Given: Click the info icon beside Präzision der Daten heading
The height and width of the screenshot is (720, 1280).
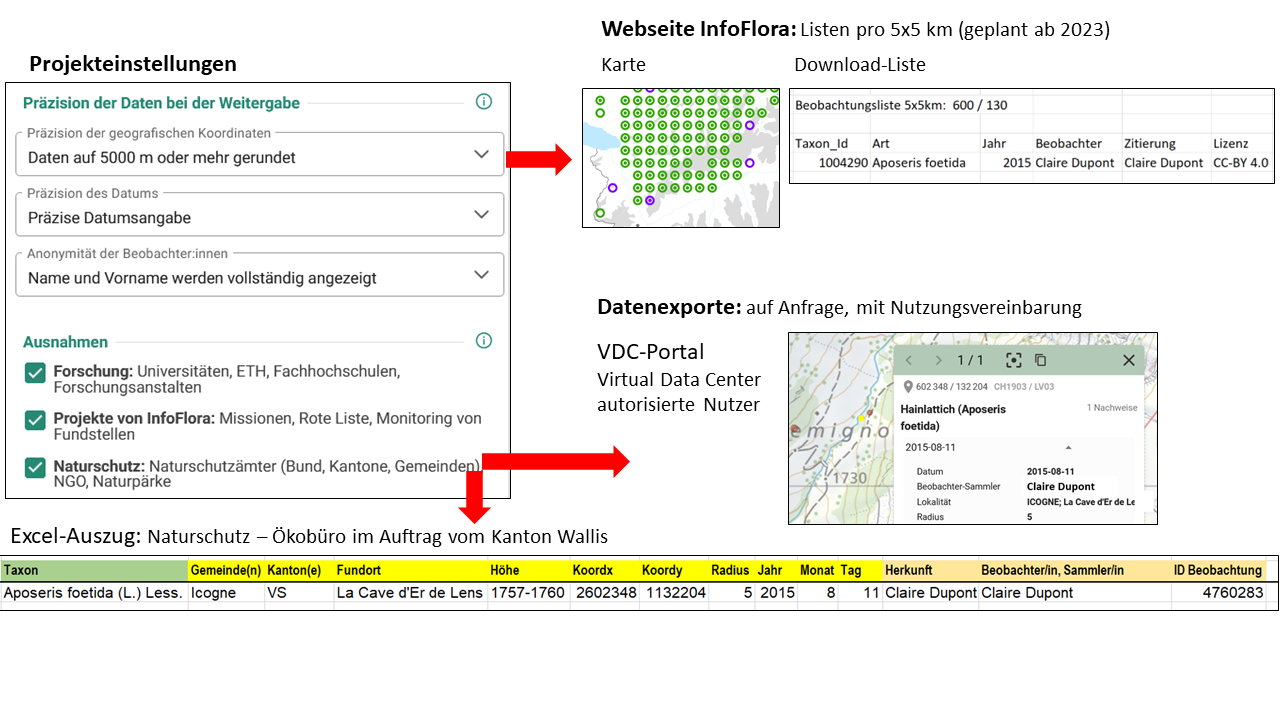Looking at the screenshot, I should coord(484,101).
